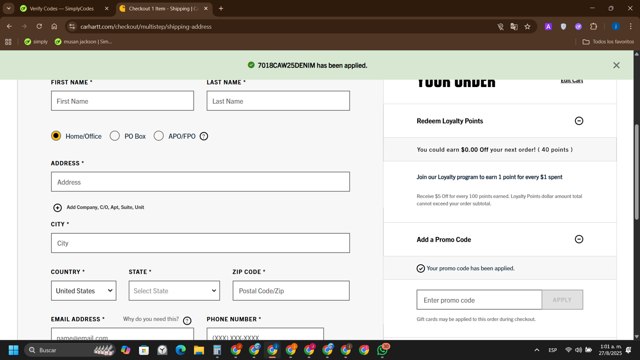The height and width of the screenshot is (360, 640).
Task: Open the tab search dropdown arrow
Action: click(x=9, y=8)
